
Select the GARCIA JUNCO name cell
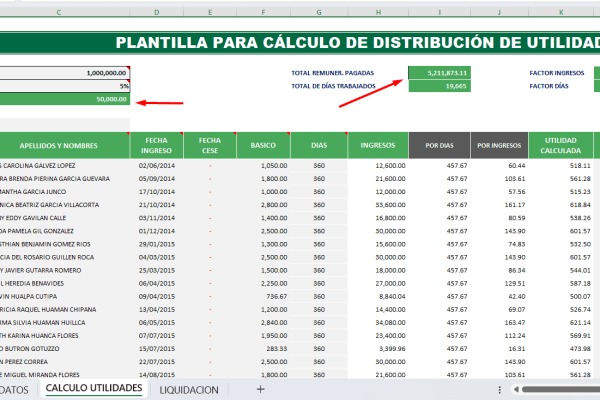pyautogui.click(x=65, y=192)
